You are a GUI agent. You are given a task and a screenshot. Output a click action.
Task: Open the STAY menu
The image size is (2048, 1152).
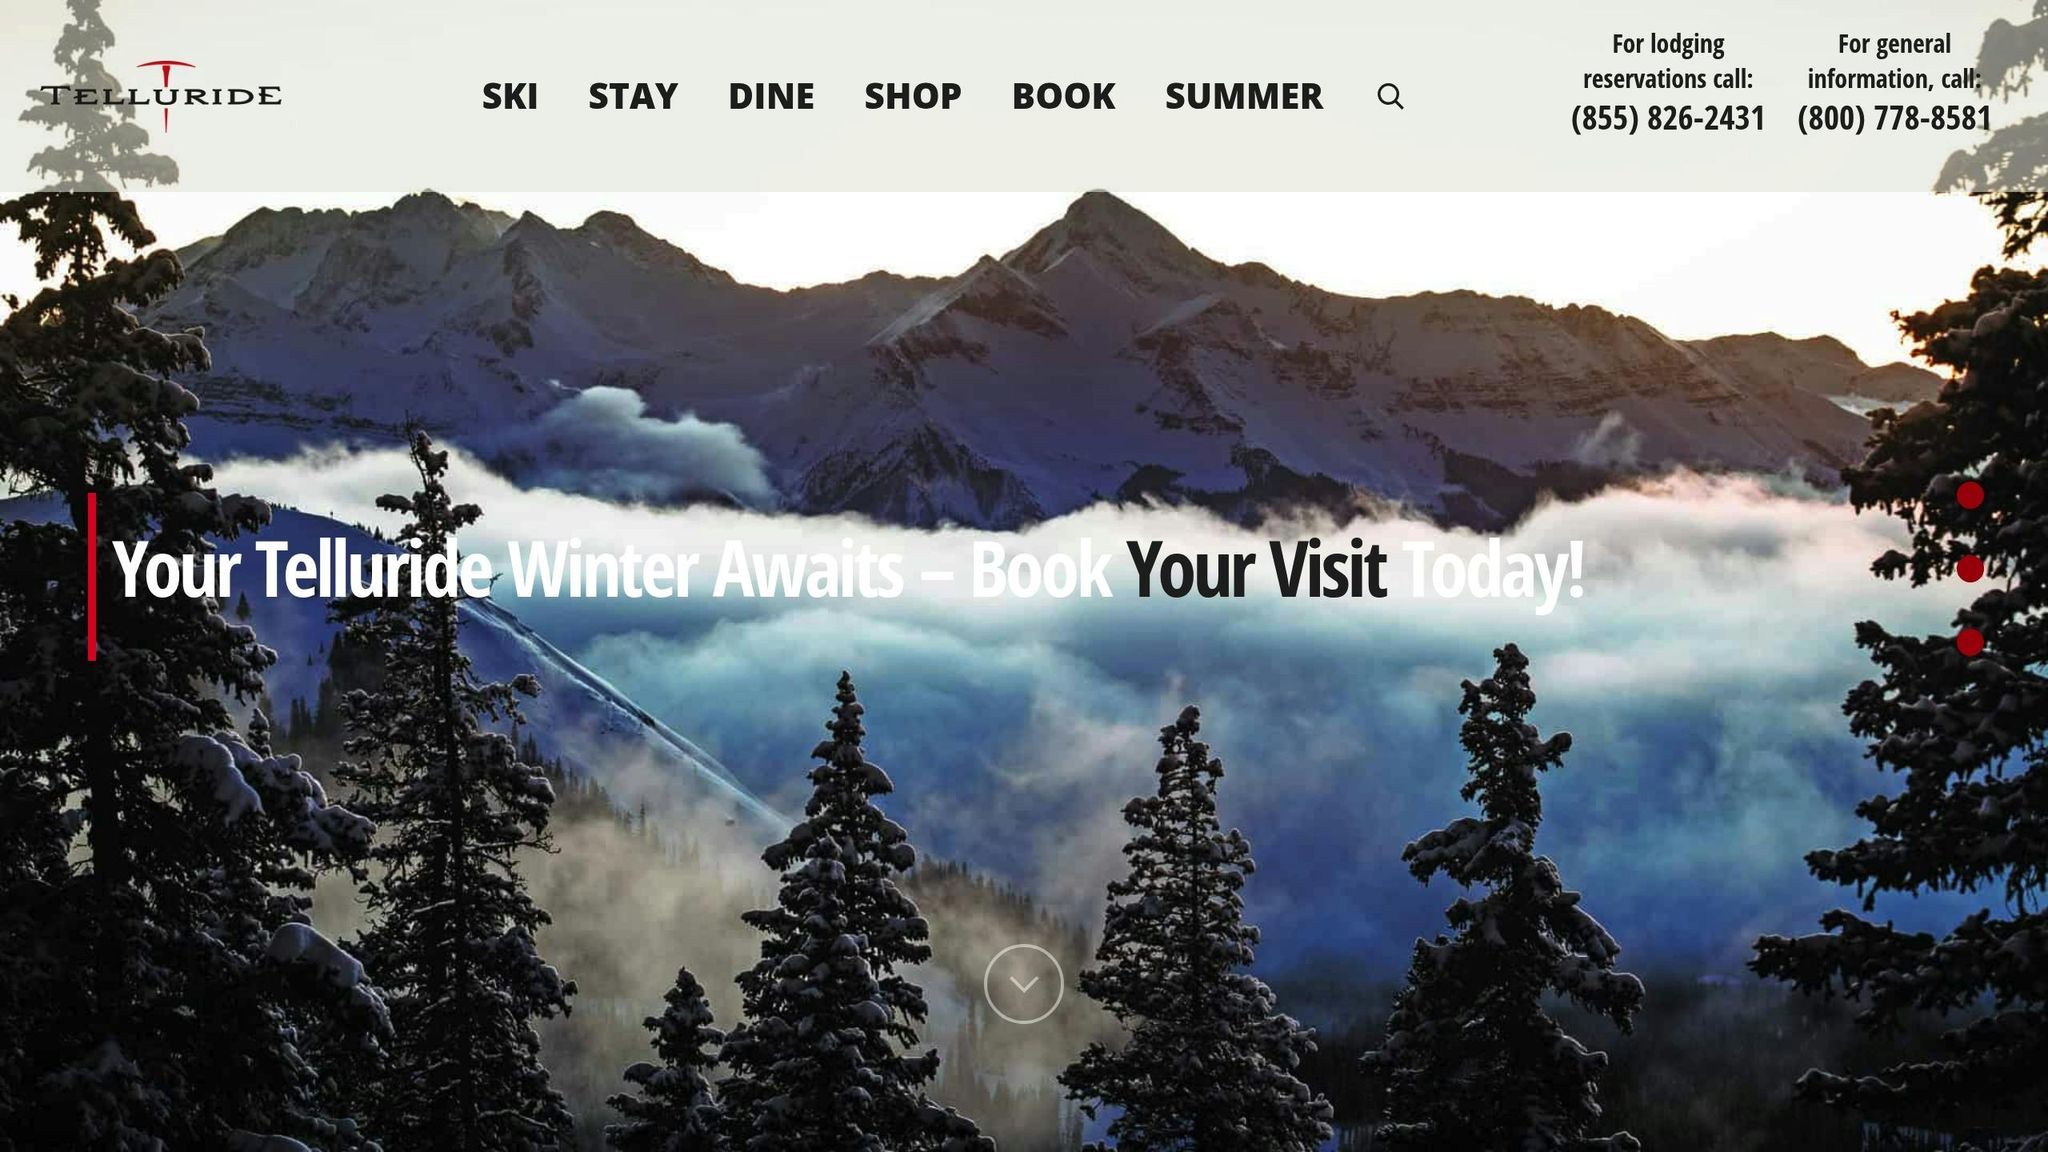tap(633, 96)
